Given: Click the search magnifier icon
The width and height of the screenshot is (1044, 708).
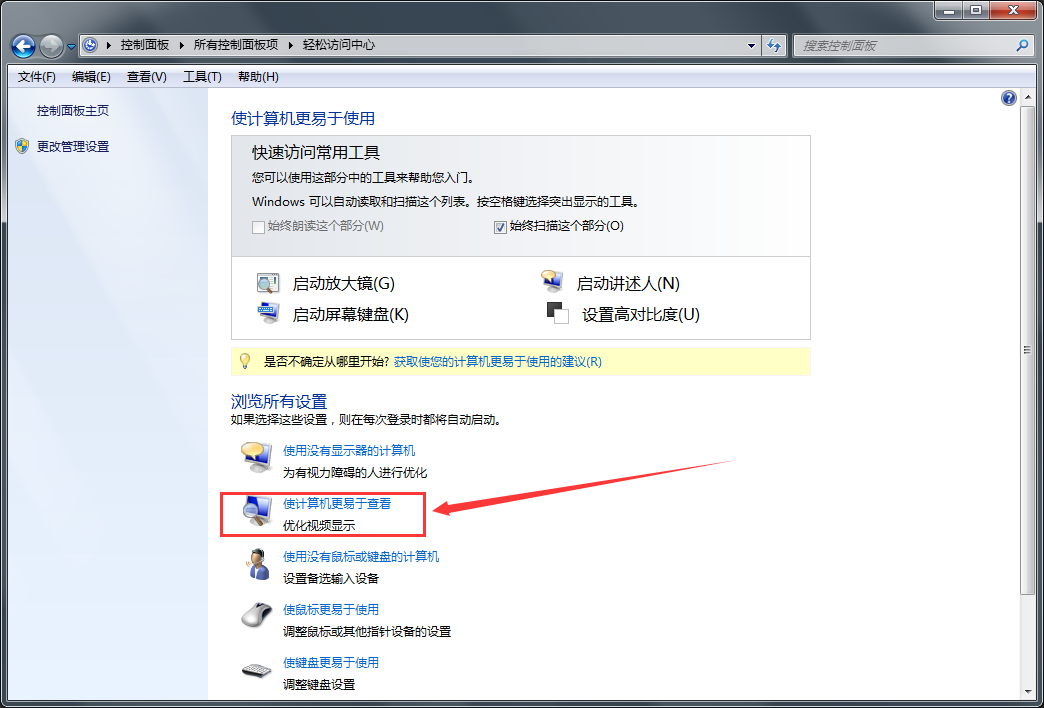Looking at the screenshot, I should click(x=1022, y=46).
